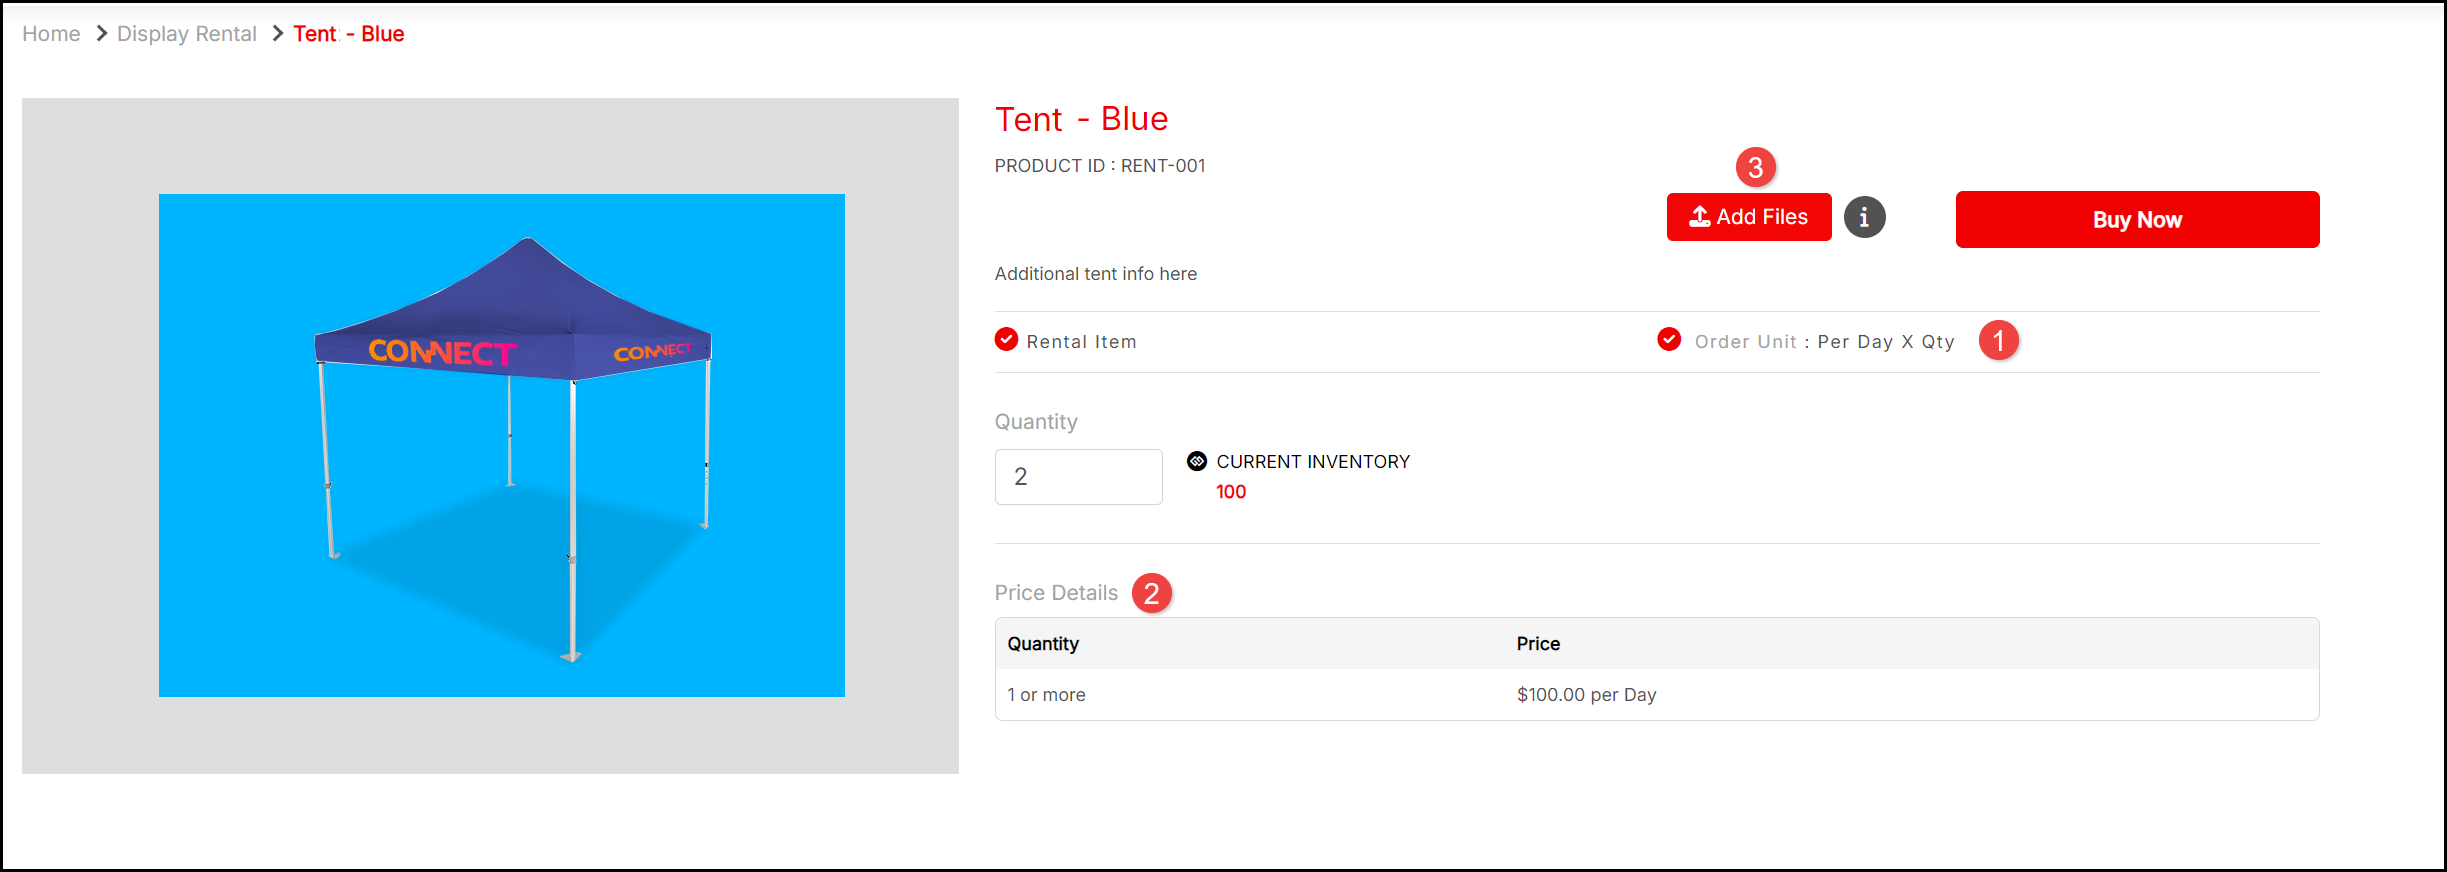
Task: Click the Current Inventory icon
Action: click(x=1197, y=461)
